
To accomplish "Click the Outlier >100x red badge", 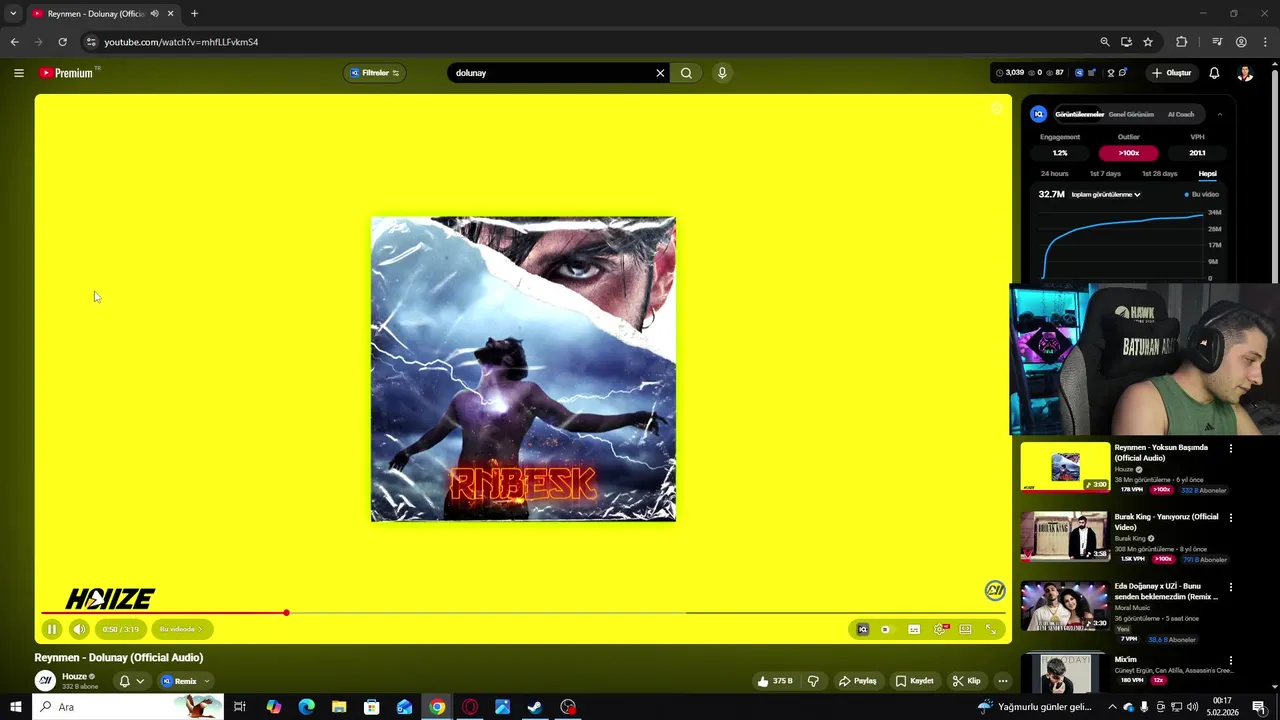I will tap(1128, 153).
